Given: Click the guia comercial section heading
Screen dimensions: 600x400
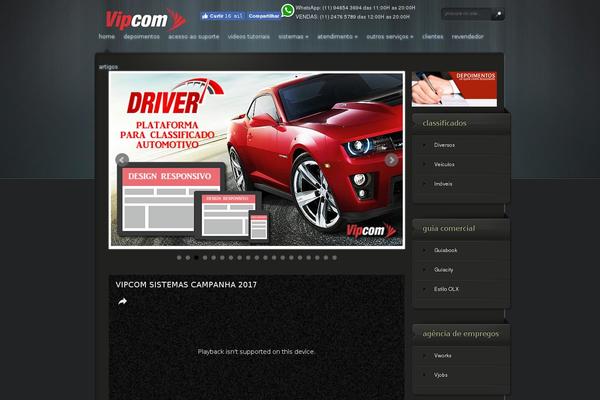Looking at the screenshot, I should [x=449, y=229].
